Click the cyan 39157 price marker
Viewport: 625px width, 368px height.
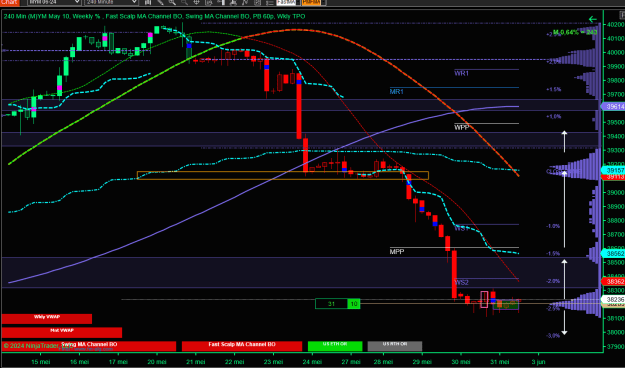click(x=613, y=170)
